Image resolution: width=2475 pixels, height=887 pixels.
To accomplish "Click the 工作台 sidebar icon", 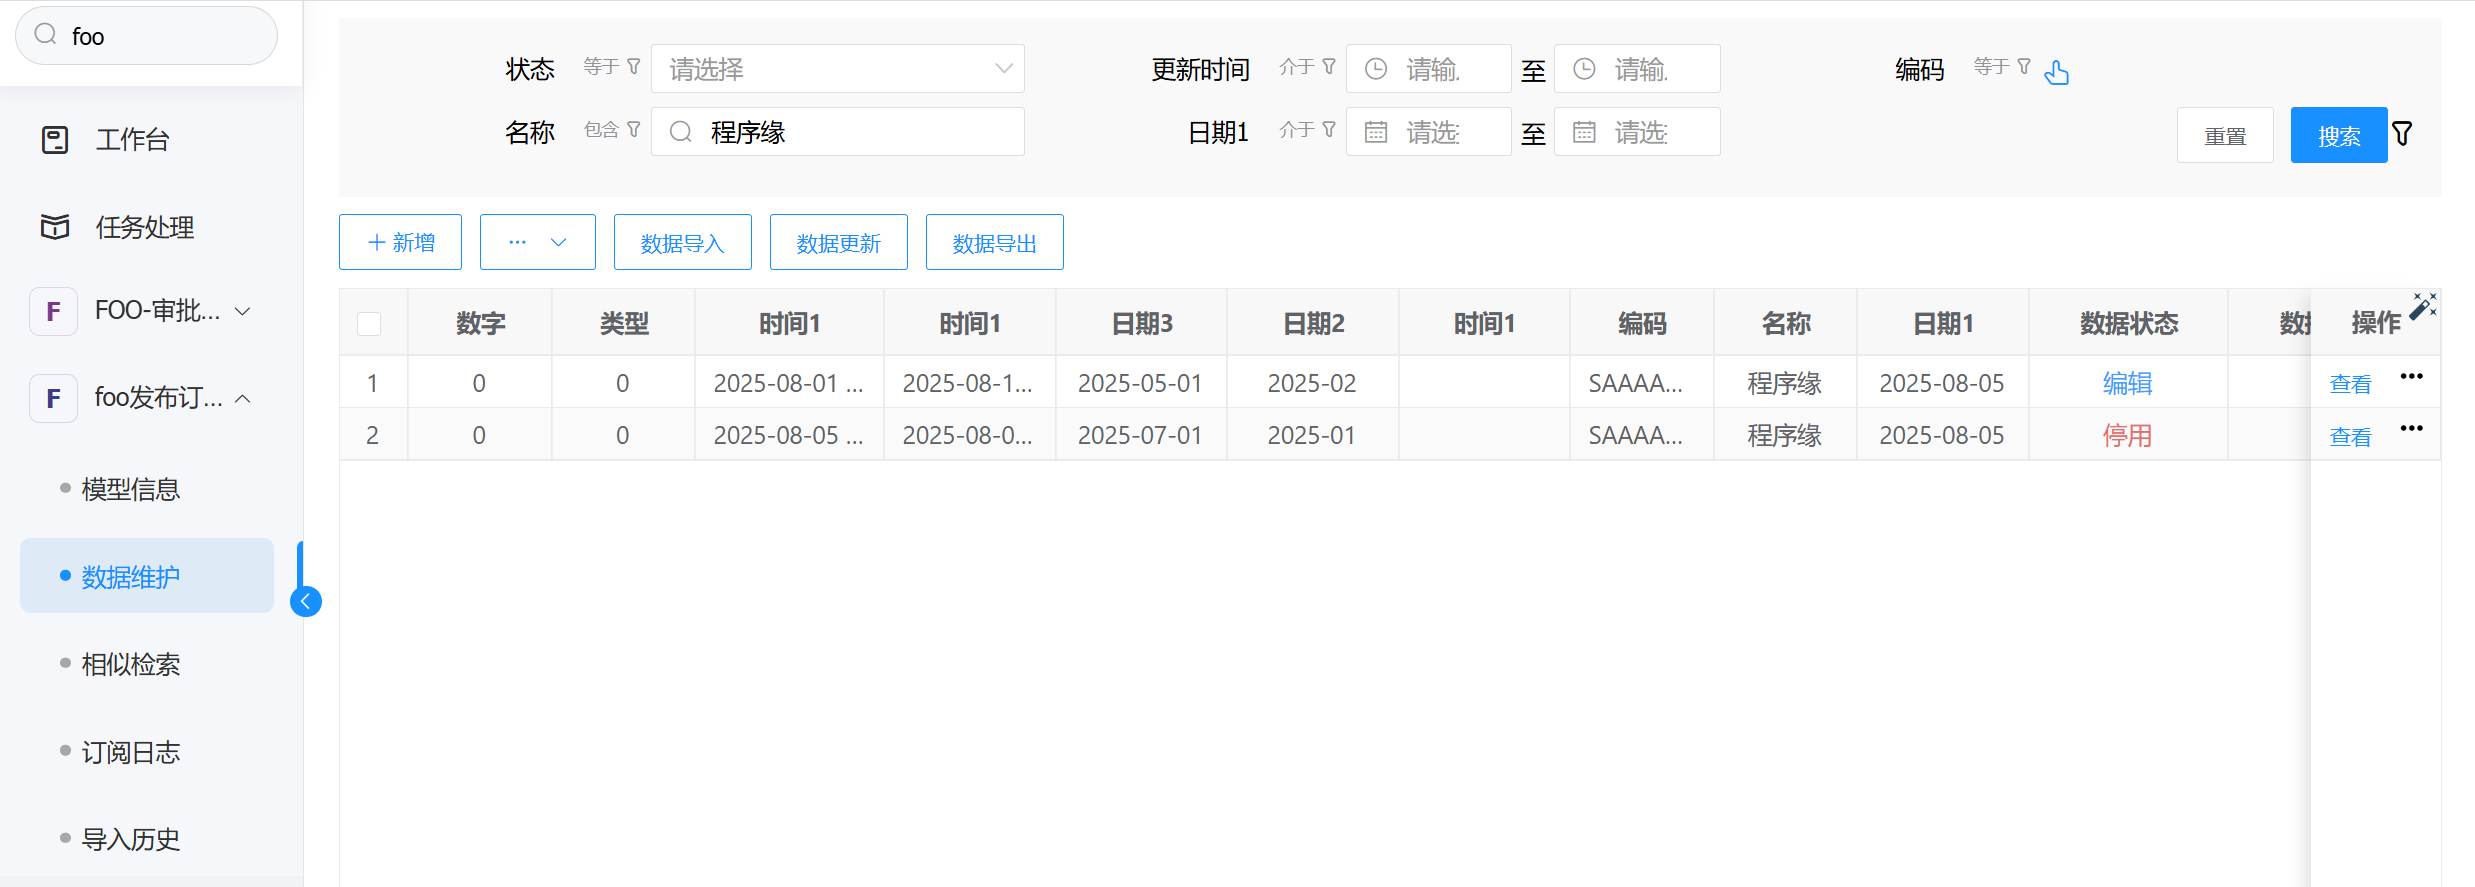I will coord(55,140).
